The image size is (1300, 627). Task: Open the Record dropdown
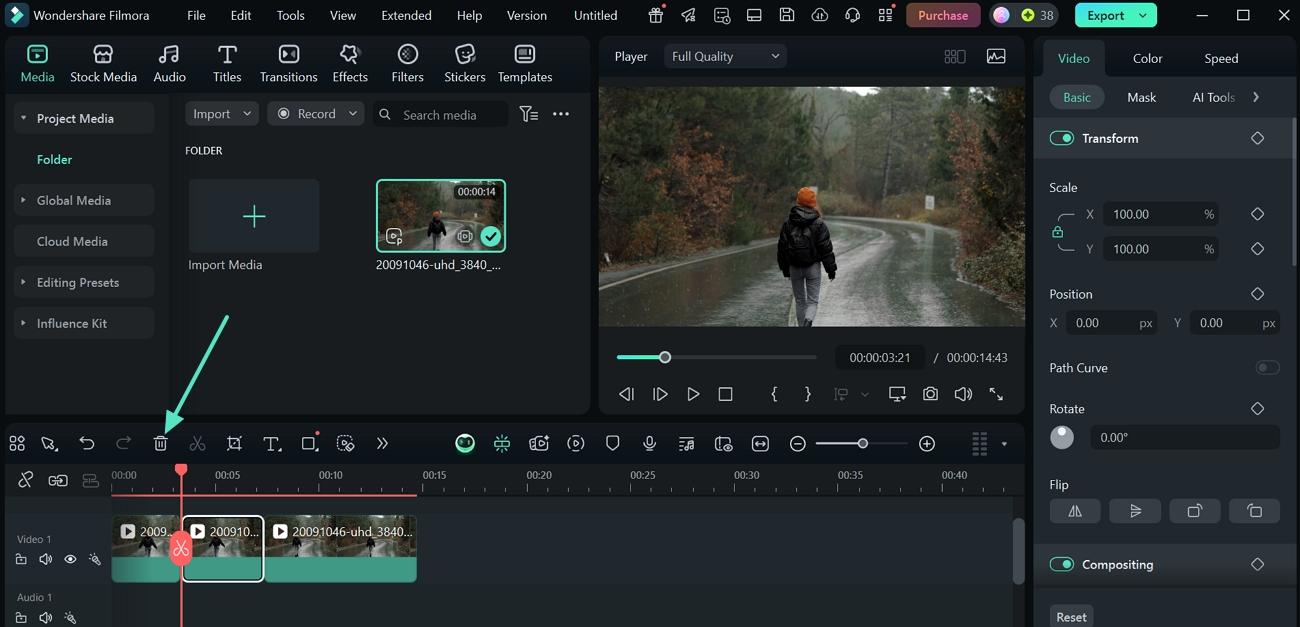316,114
